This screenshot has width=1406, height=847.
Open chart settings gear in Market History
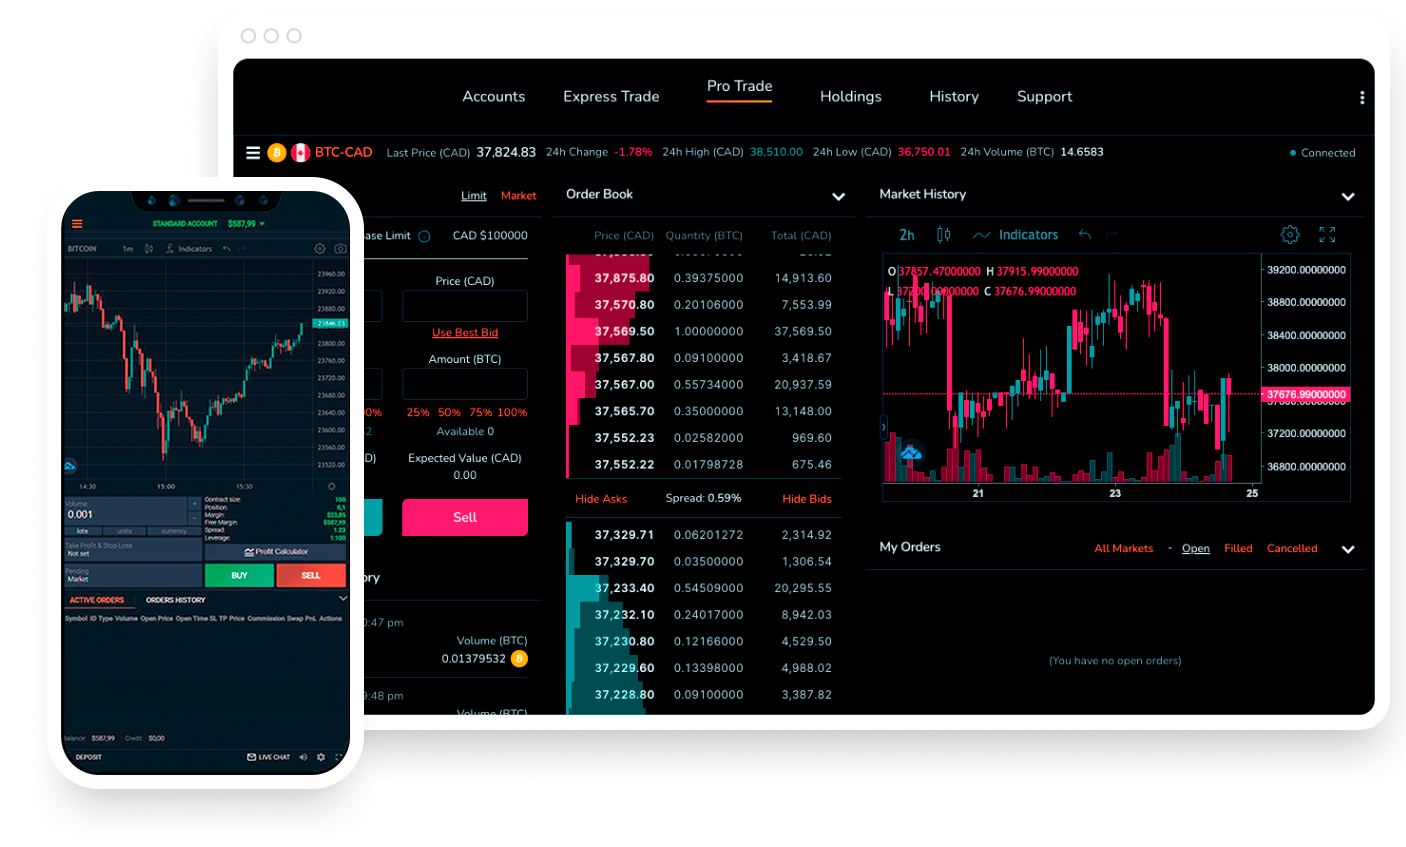pyautogui.click(x=1290, y=235)
